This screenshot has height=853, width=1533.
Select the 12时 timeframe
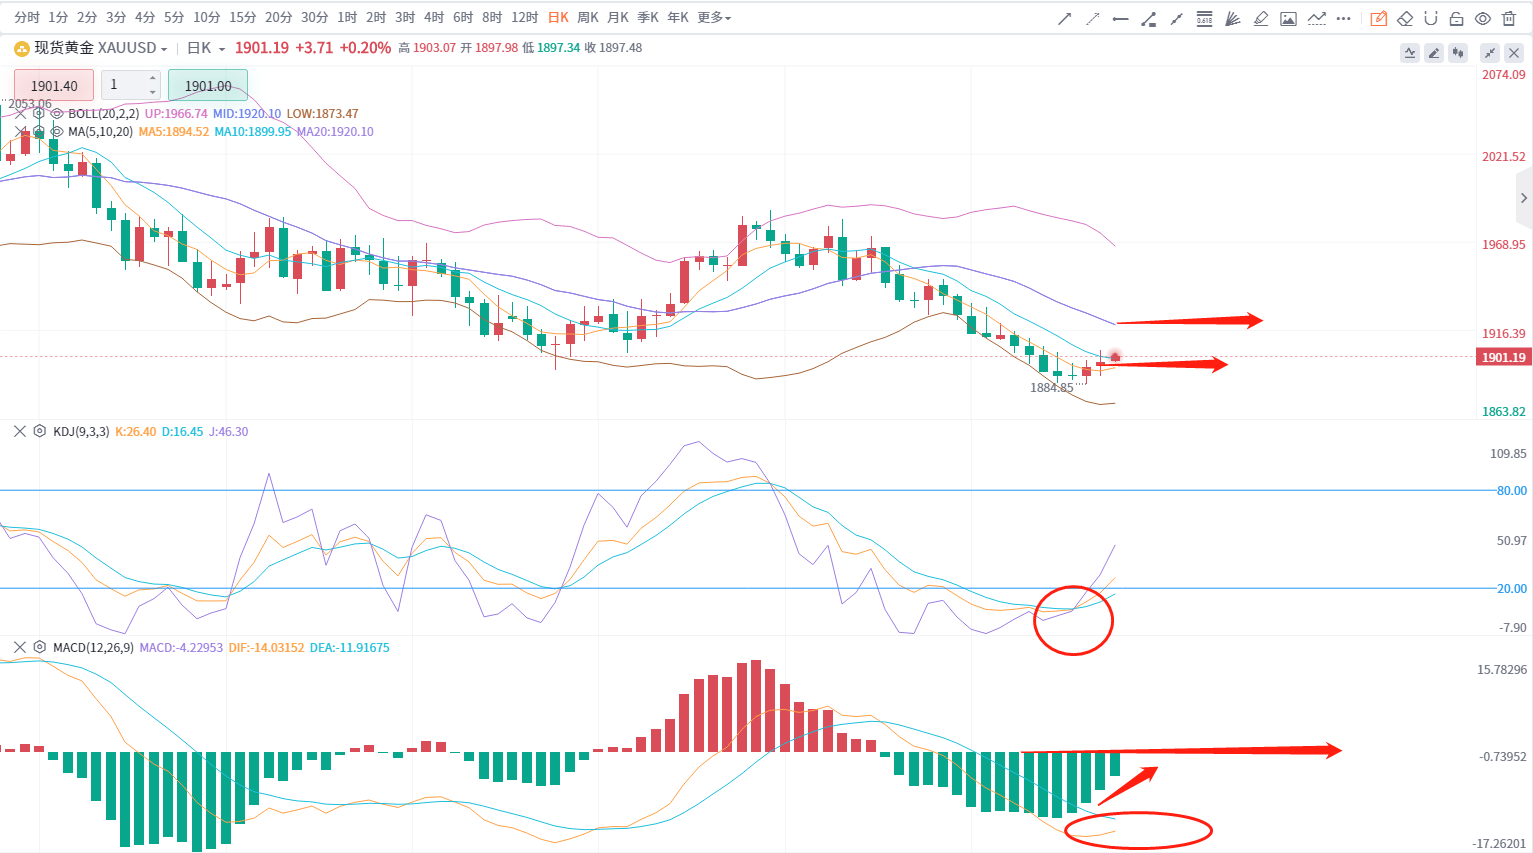[x=525, y=18]
